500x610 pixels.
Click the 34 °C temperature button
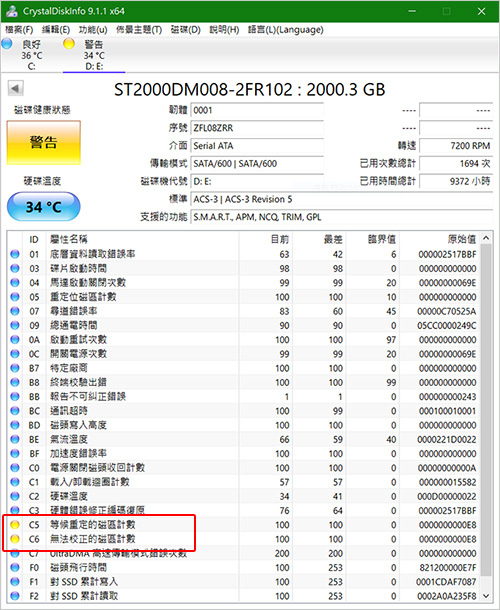coord(44,207)
